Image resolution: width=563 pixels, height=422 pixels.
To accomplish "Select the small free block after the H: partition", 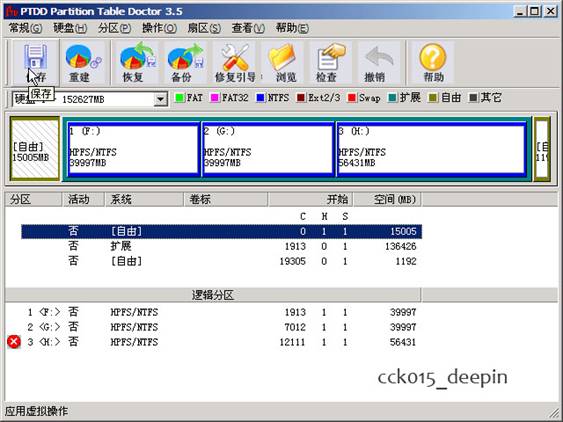I will [542, 149].
